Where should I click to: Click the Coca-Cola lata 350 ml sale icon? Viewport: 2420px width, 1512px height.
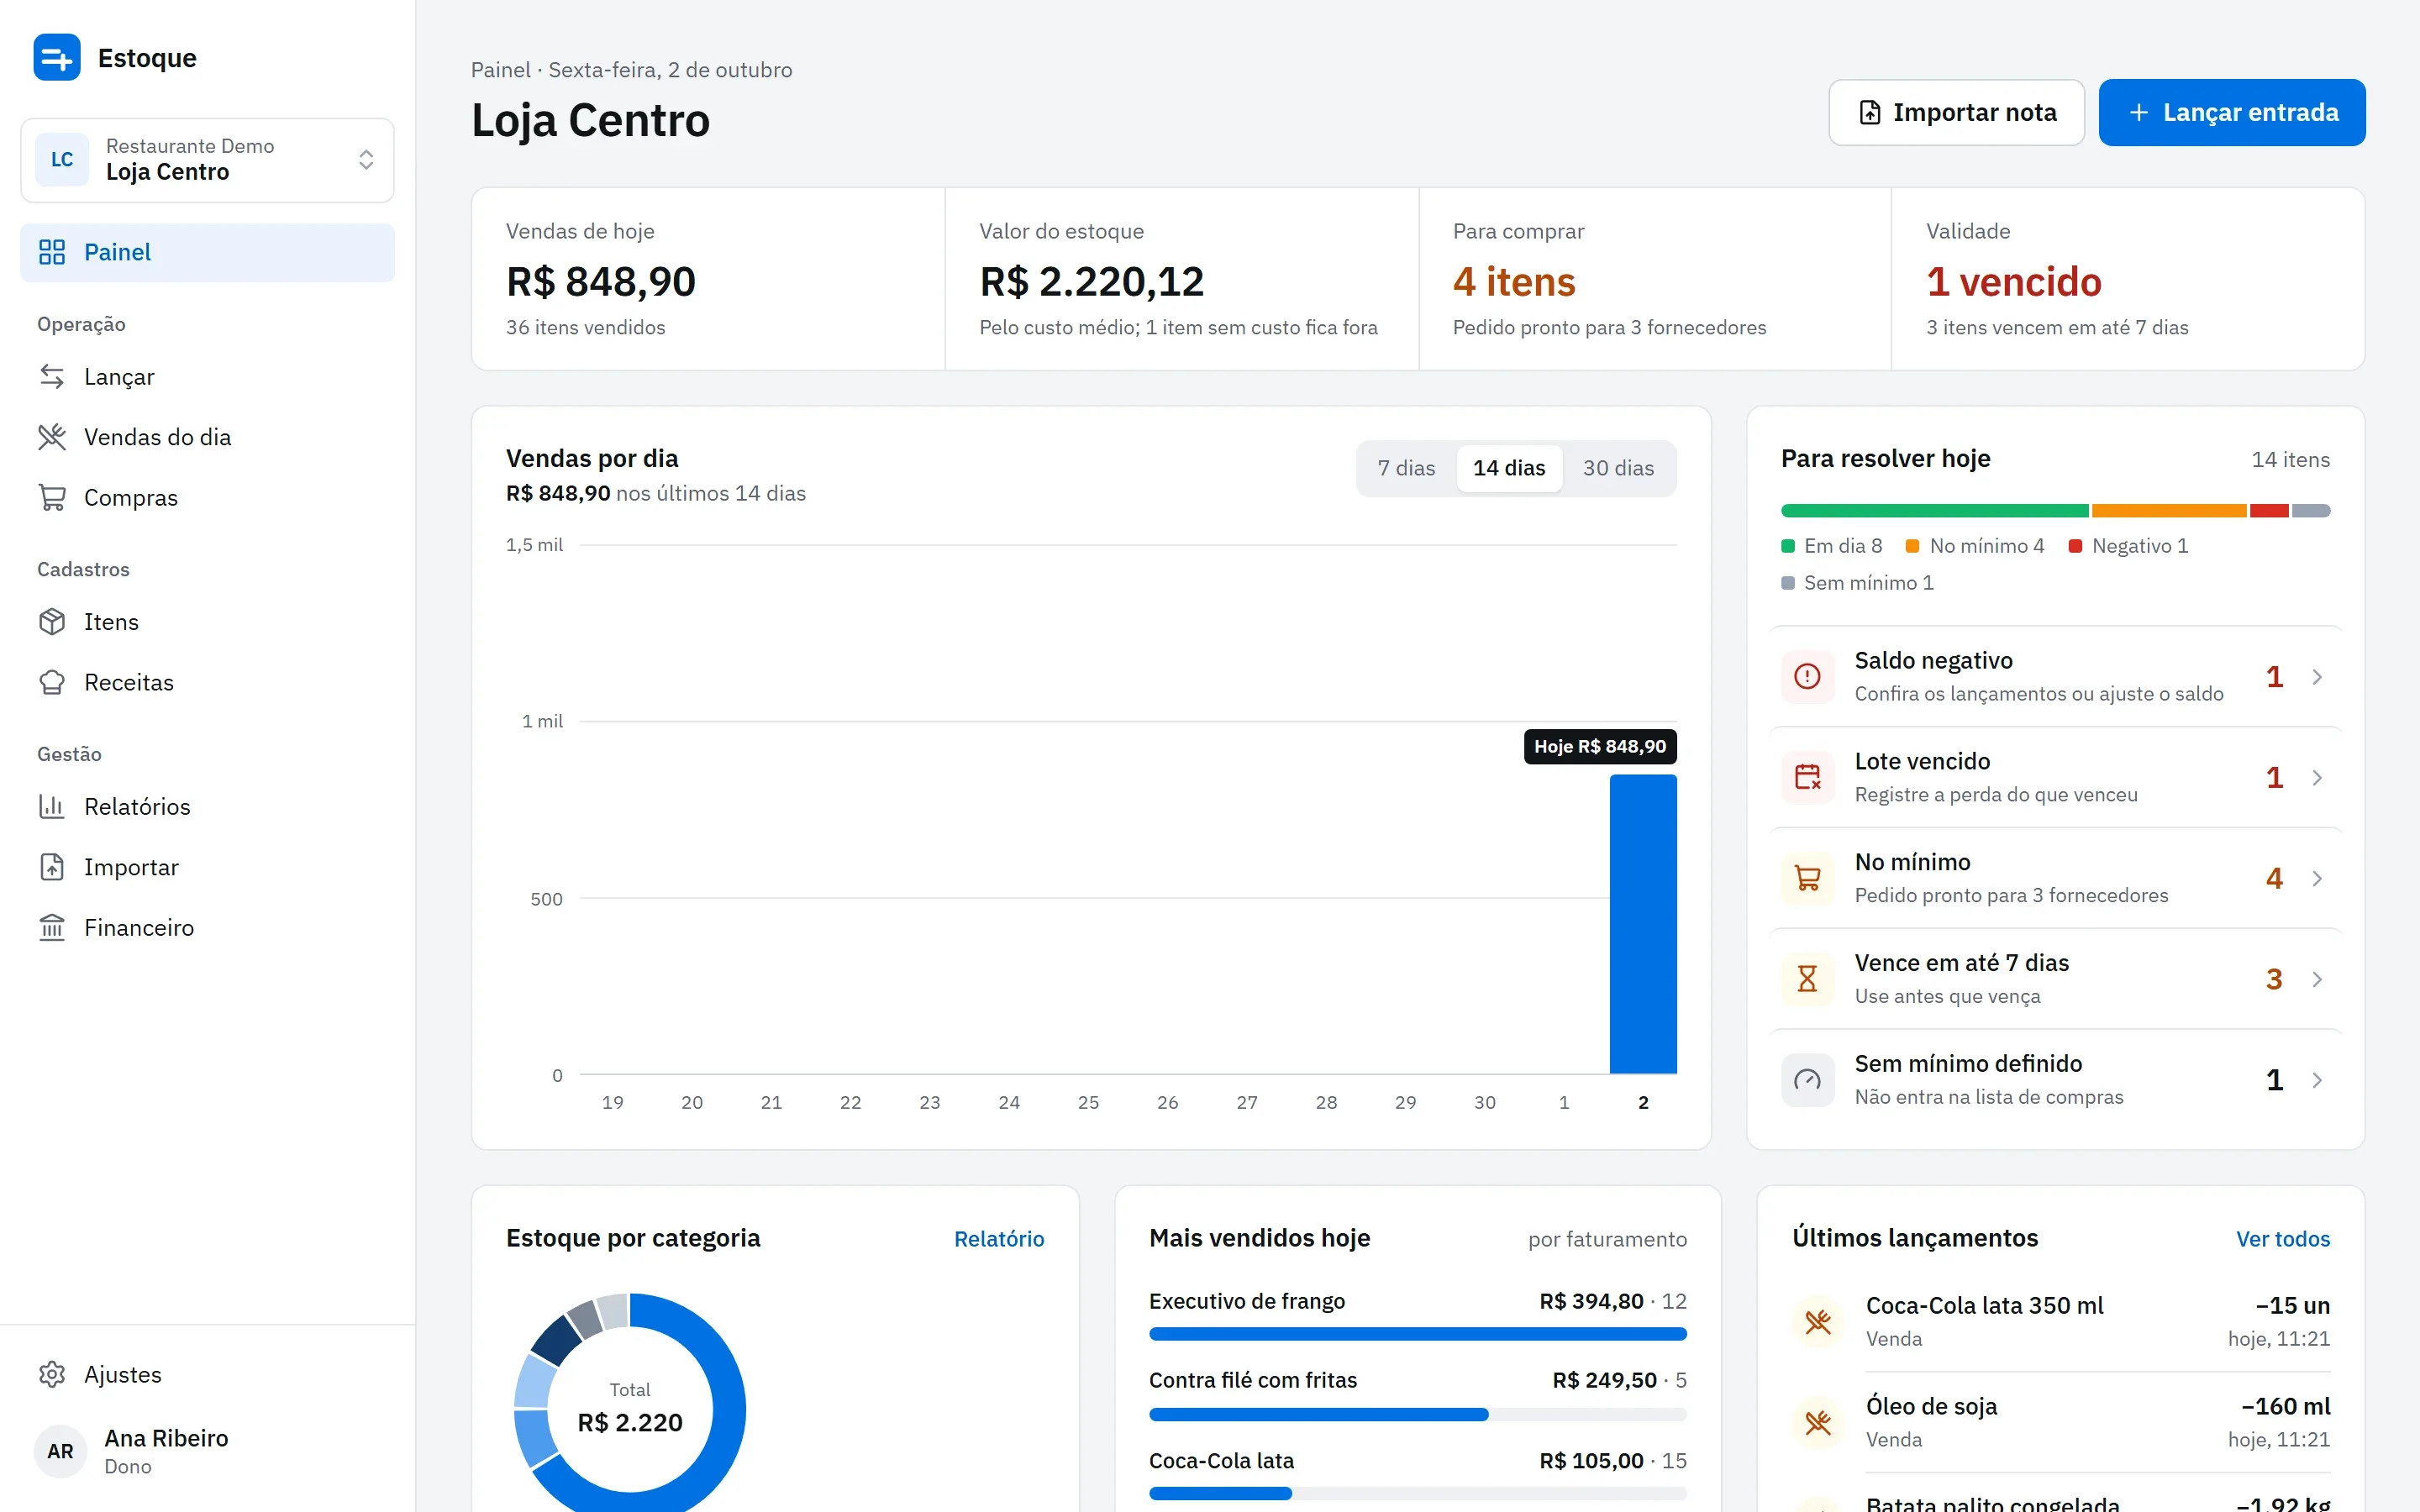pyautogui.click(x=1818, y=1321)
